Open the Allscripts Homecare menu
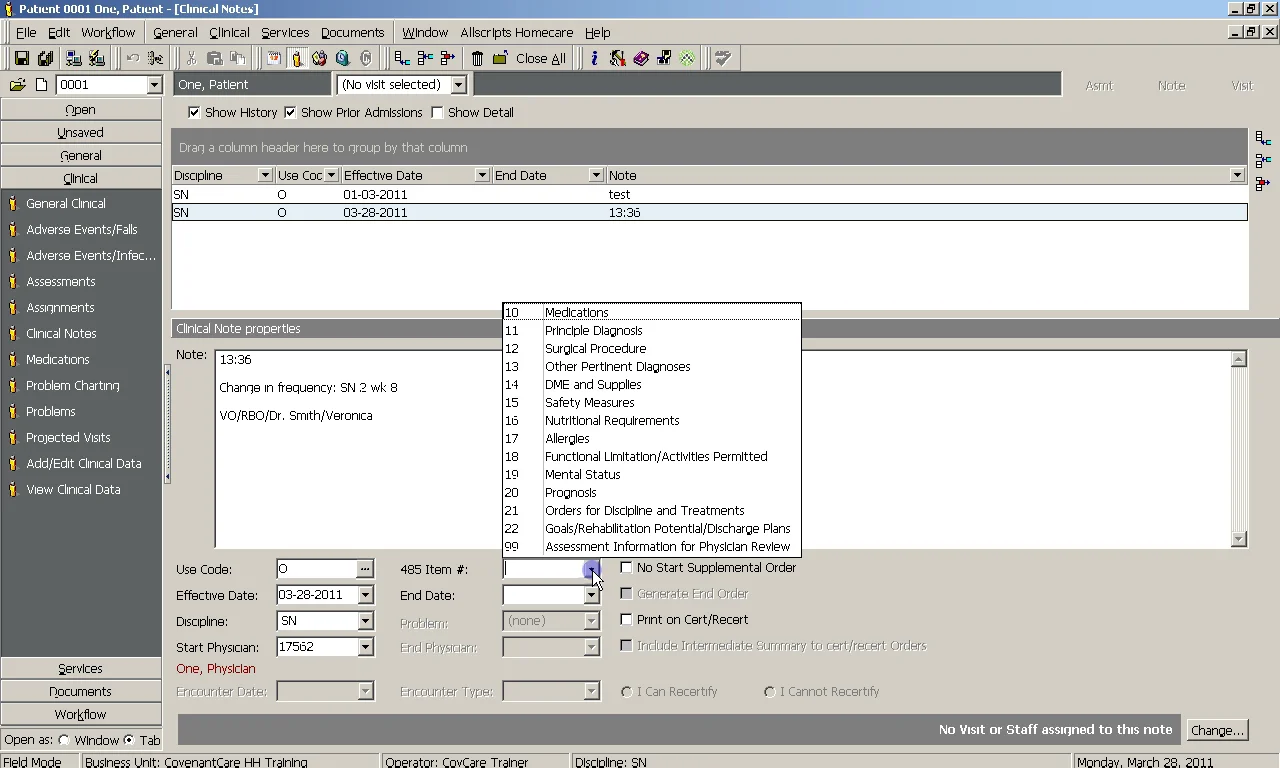The width and height of the screenshot is (1280, 768). coord(516,33)
